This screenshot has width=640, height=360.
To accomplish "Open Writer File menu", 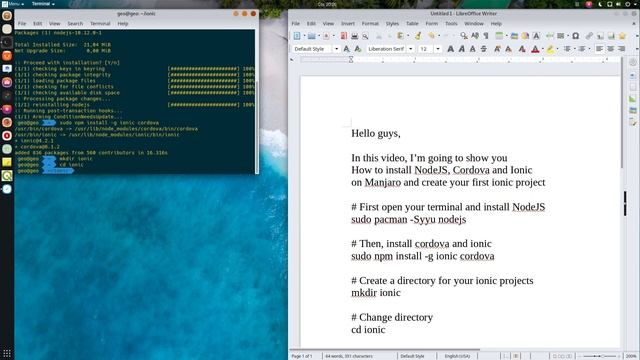I will (296, 24).
